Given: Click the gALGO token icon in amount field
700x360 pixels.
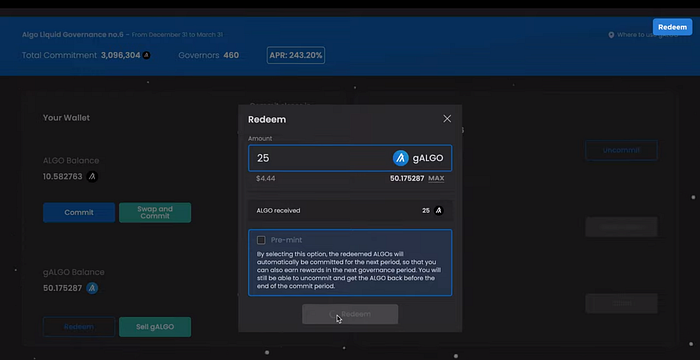Looking at the screenshot, I should (x=400, y=158).
